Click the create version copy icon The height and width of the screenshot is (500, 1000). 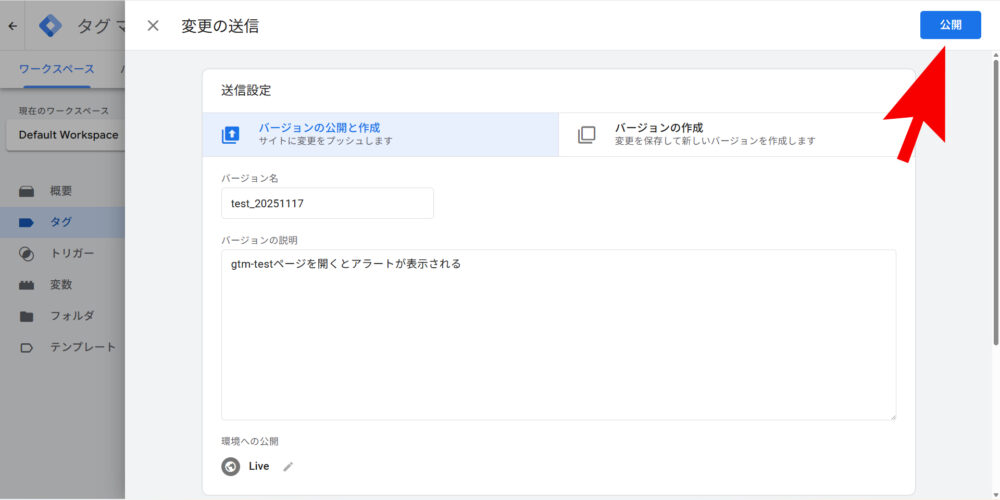(x=587, y=135)
